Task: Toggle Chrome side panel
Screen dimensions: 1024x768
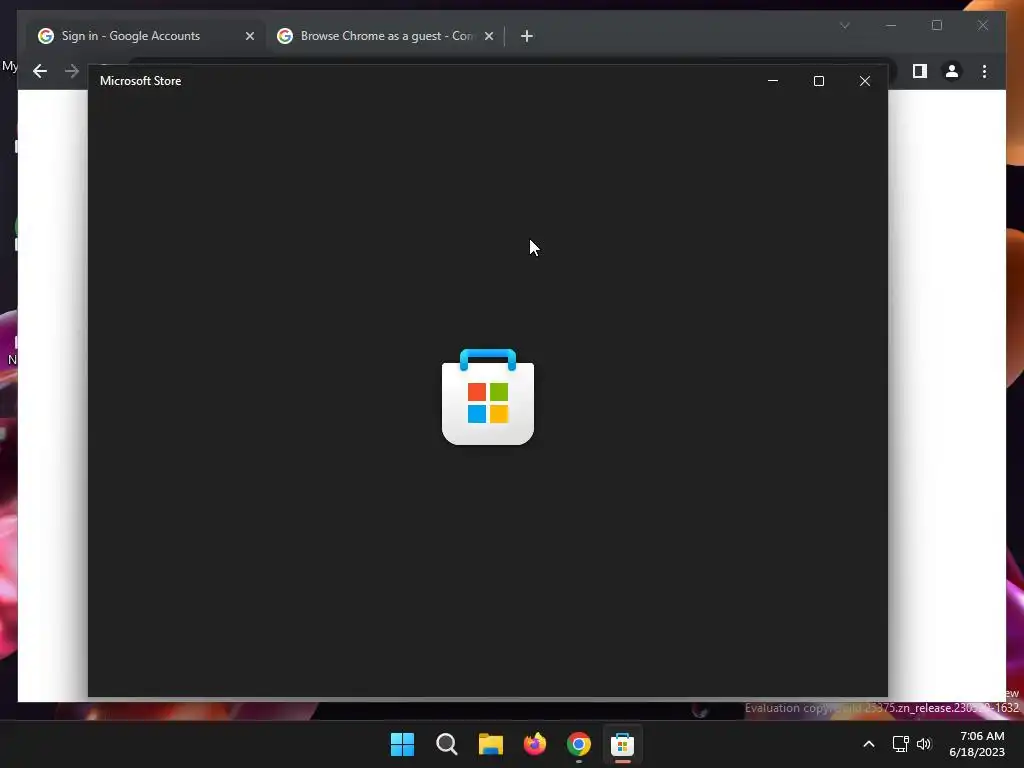Action: [x=920, y=71]
